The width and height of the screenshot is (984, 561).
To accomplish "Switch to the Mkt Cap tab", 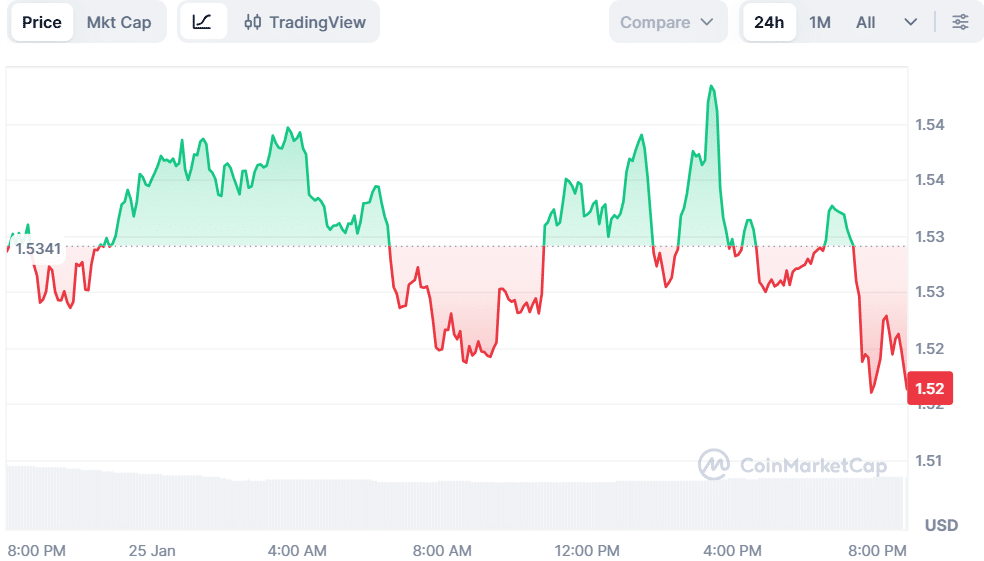I will [119, 22].
